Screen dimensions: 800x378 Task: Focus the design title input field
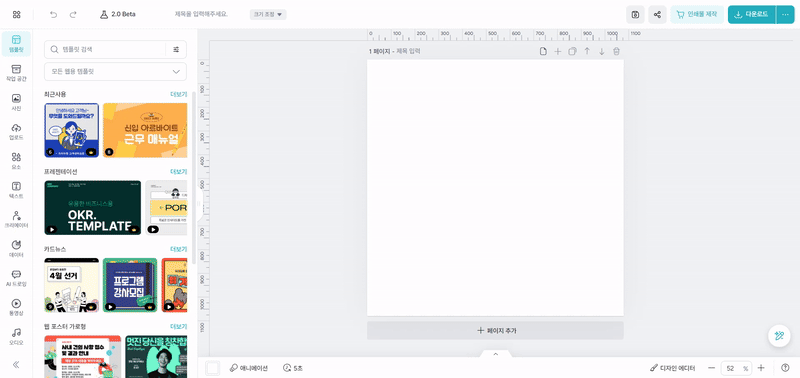pyautogui.click(x=201, y=14)
